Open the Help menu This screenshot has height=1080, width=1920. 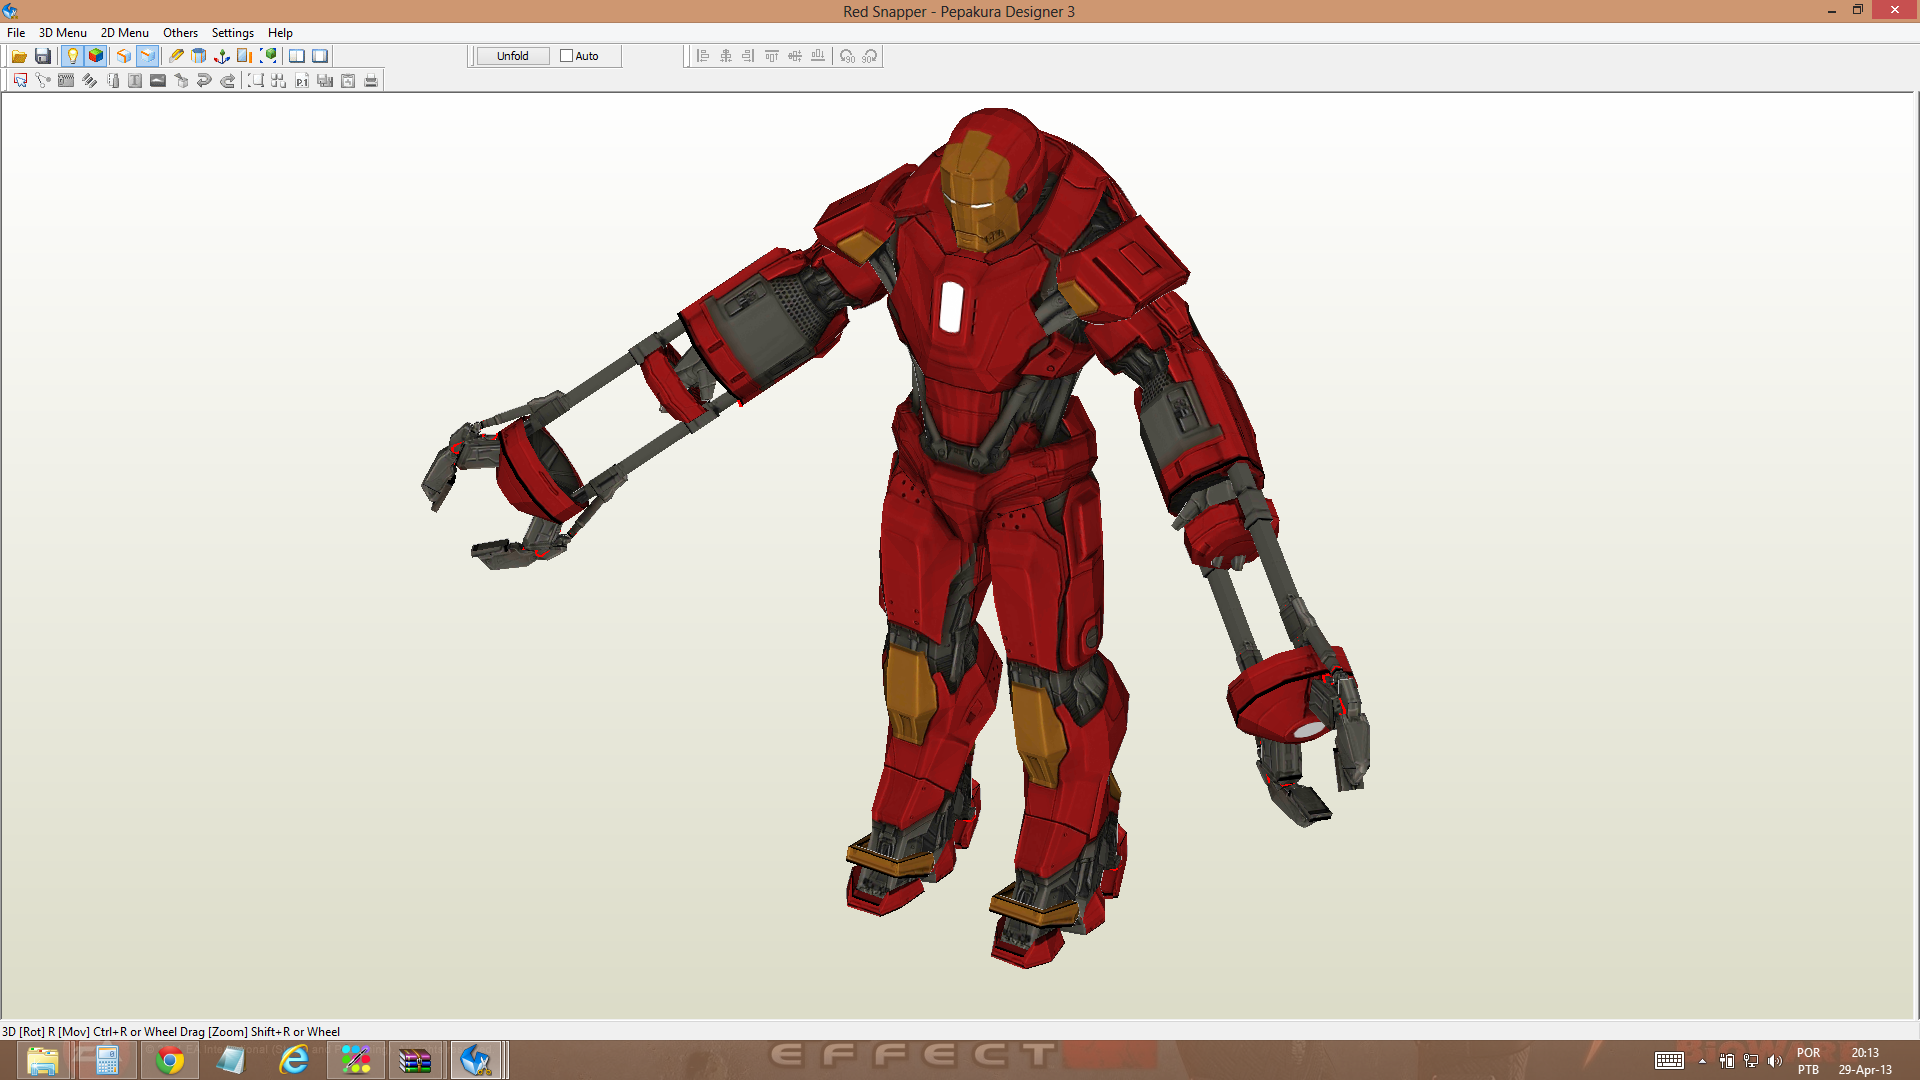280,33
